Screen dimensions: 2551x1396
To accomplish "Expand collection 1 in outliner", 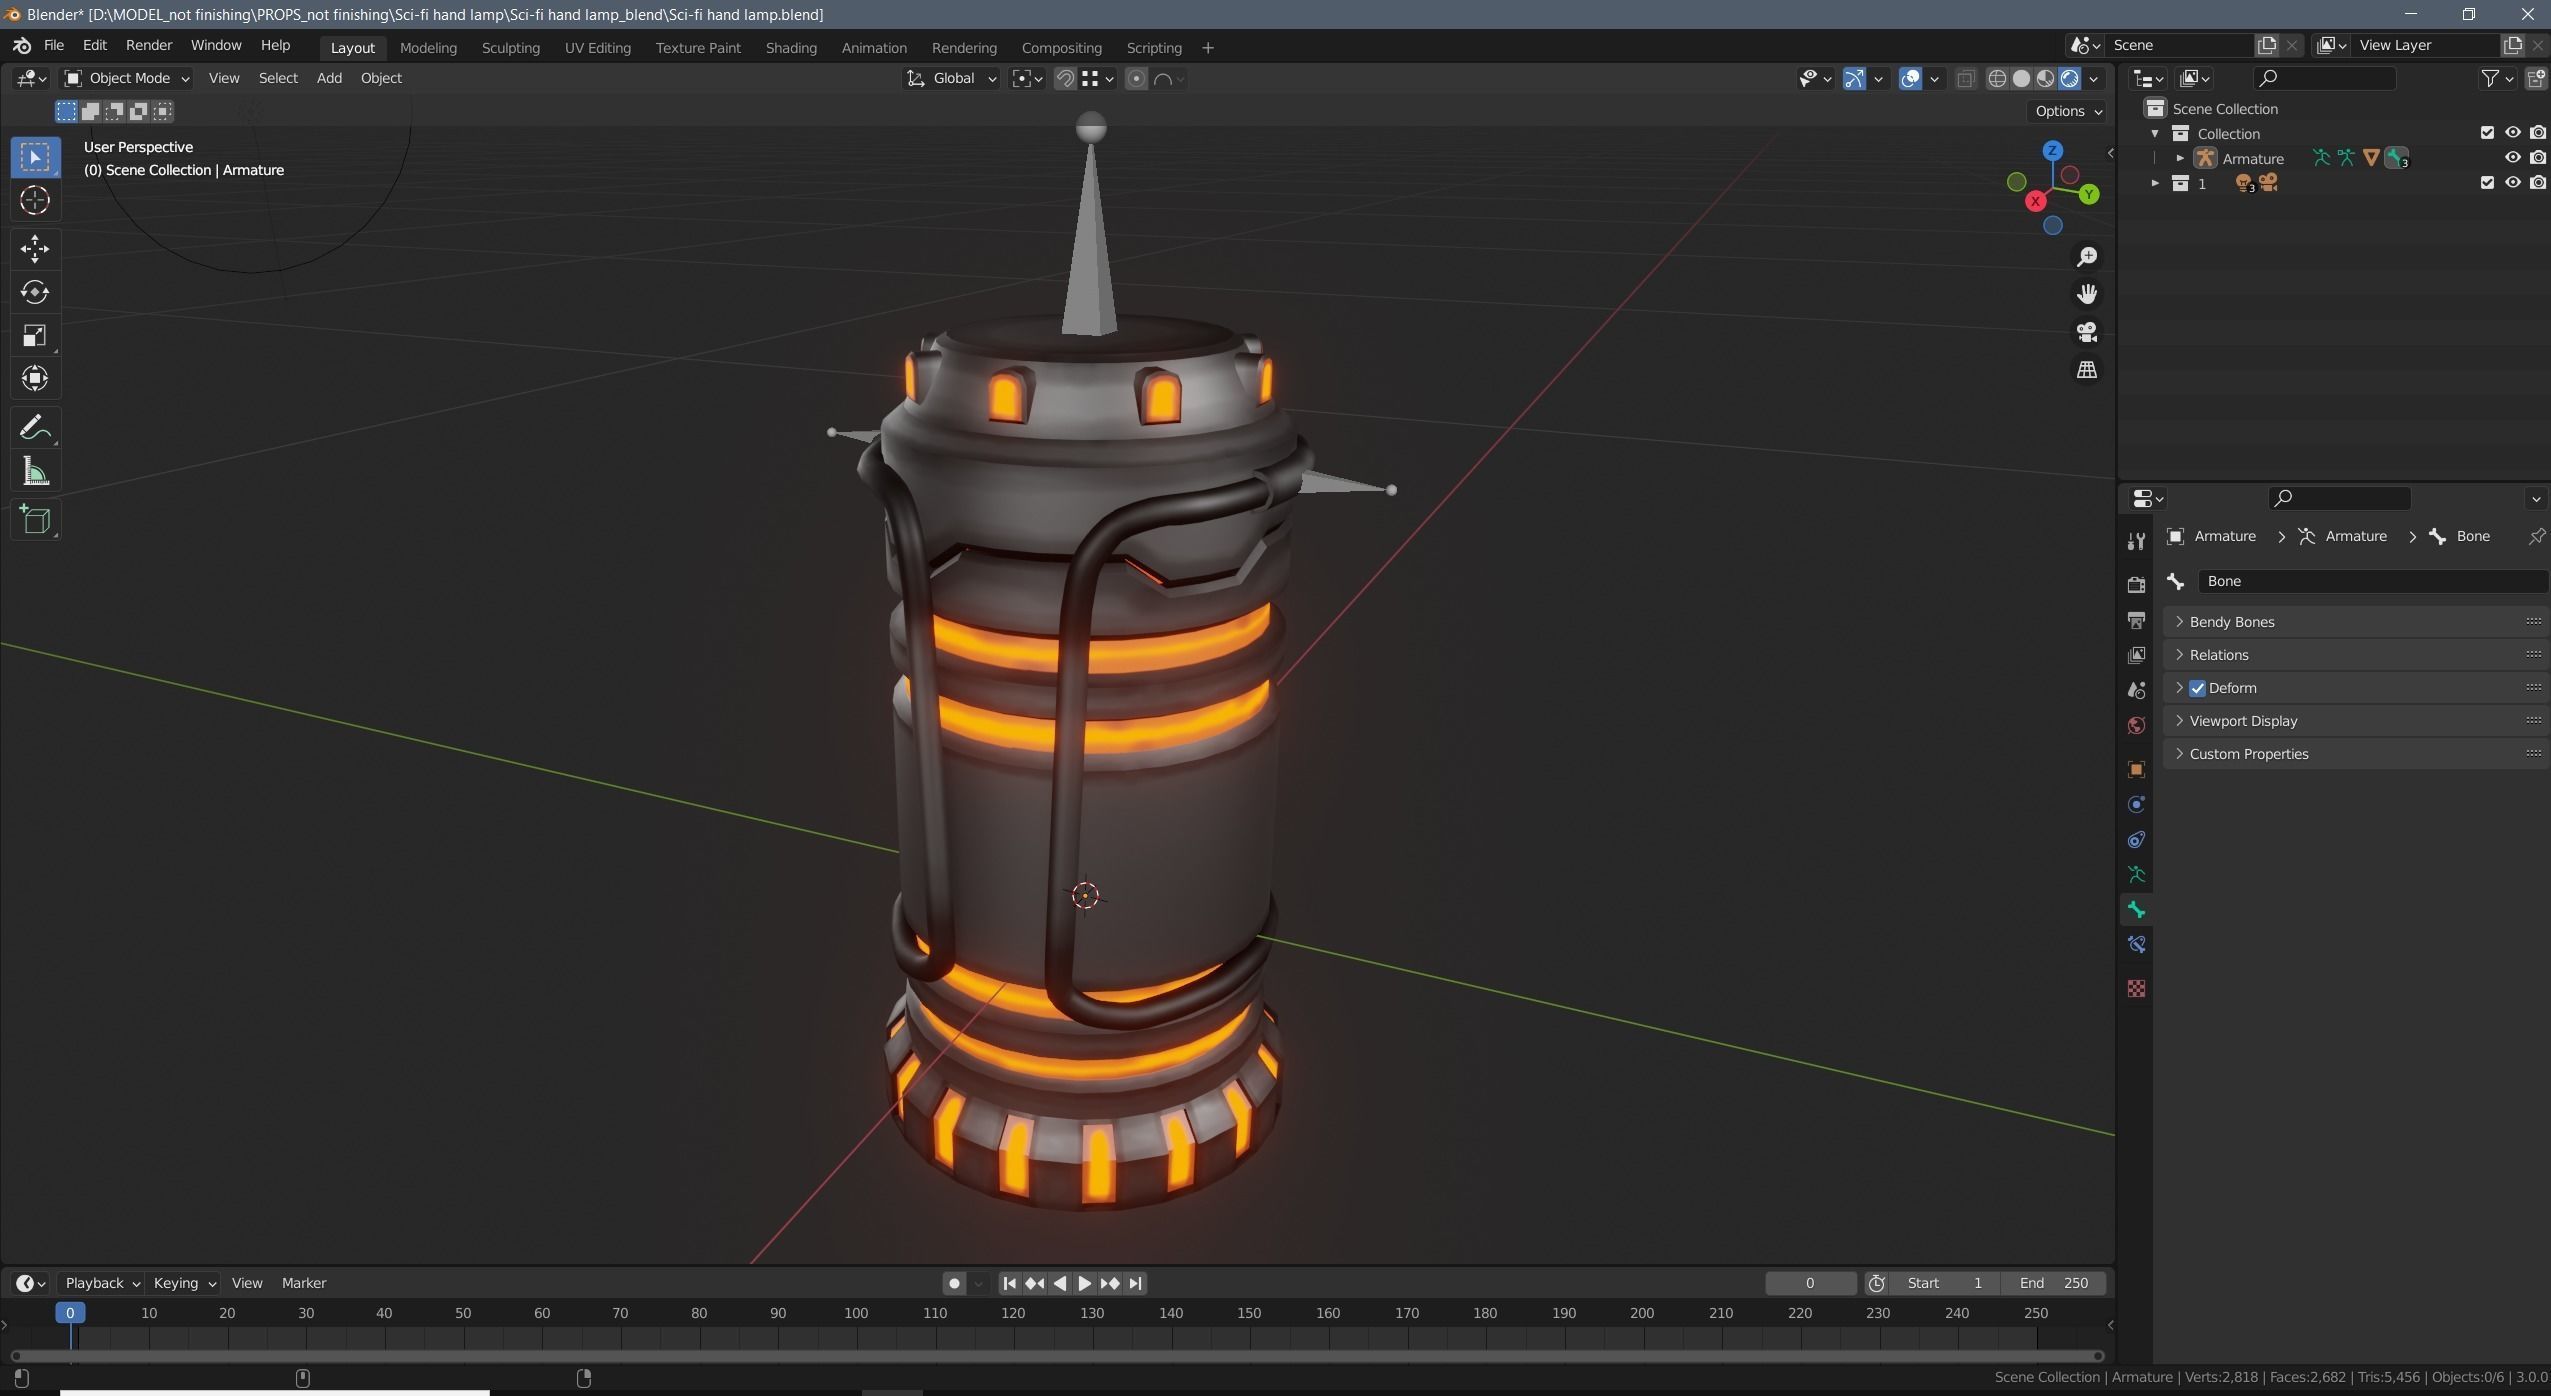I will pos(2155,183).
